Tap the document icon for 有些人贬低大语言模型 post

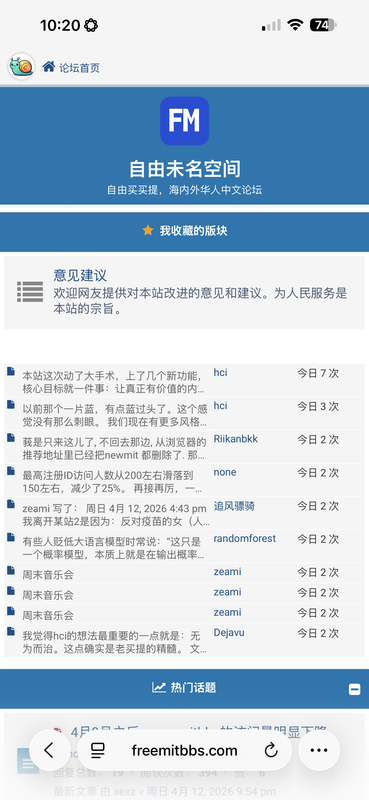[11, 537]
